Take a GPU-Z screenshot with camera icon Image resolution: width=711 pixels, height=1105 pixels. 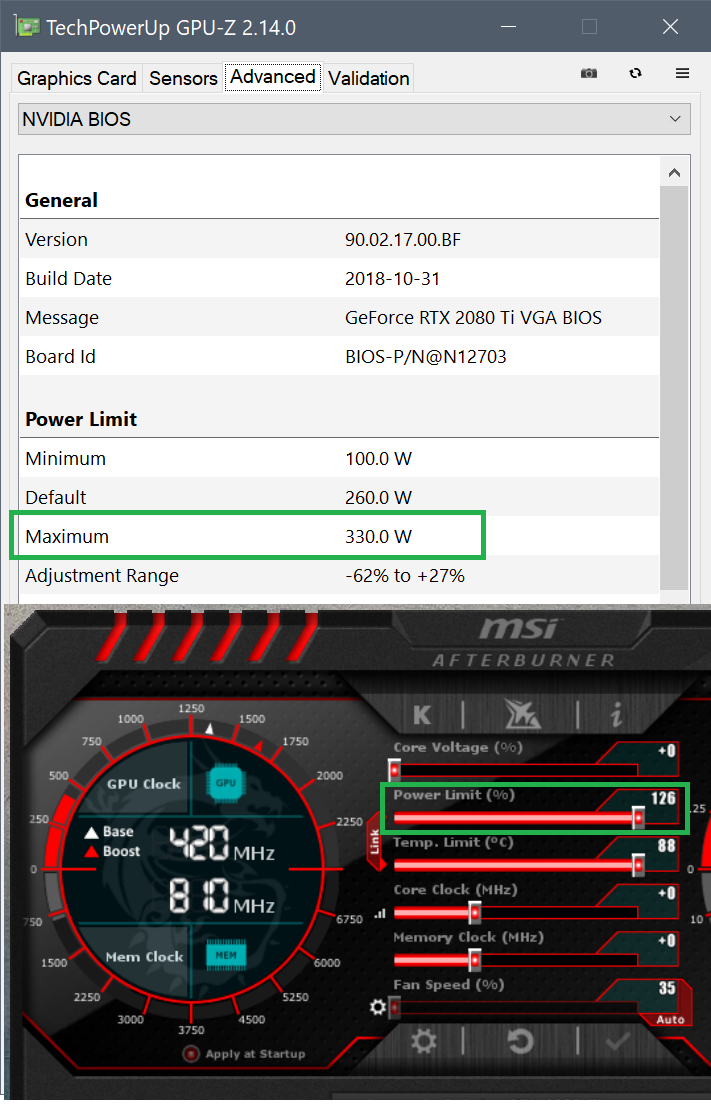pyautogui.click(x=588, y=73)
